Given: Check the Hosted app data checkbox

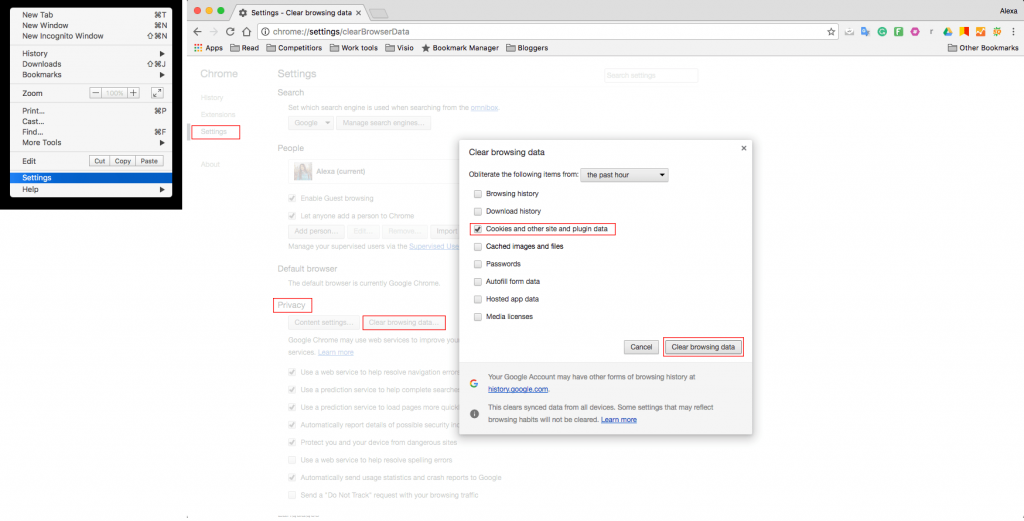Looking at the screenshot, I should (478, 299).
